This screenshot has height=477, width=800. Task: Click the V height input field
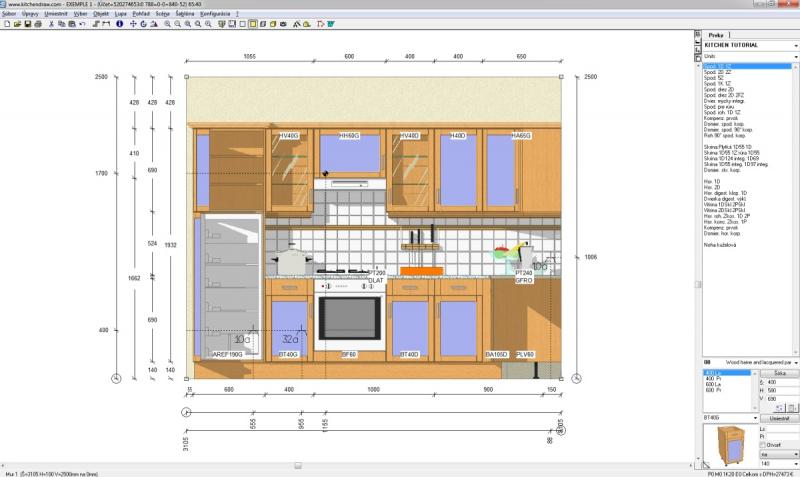pyautogui.click(x=778, y=397)
